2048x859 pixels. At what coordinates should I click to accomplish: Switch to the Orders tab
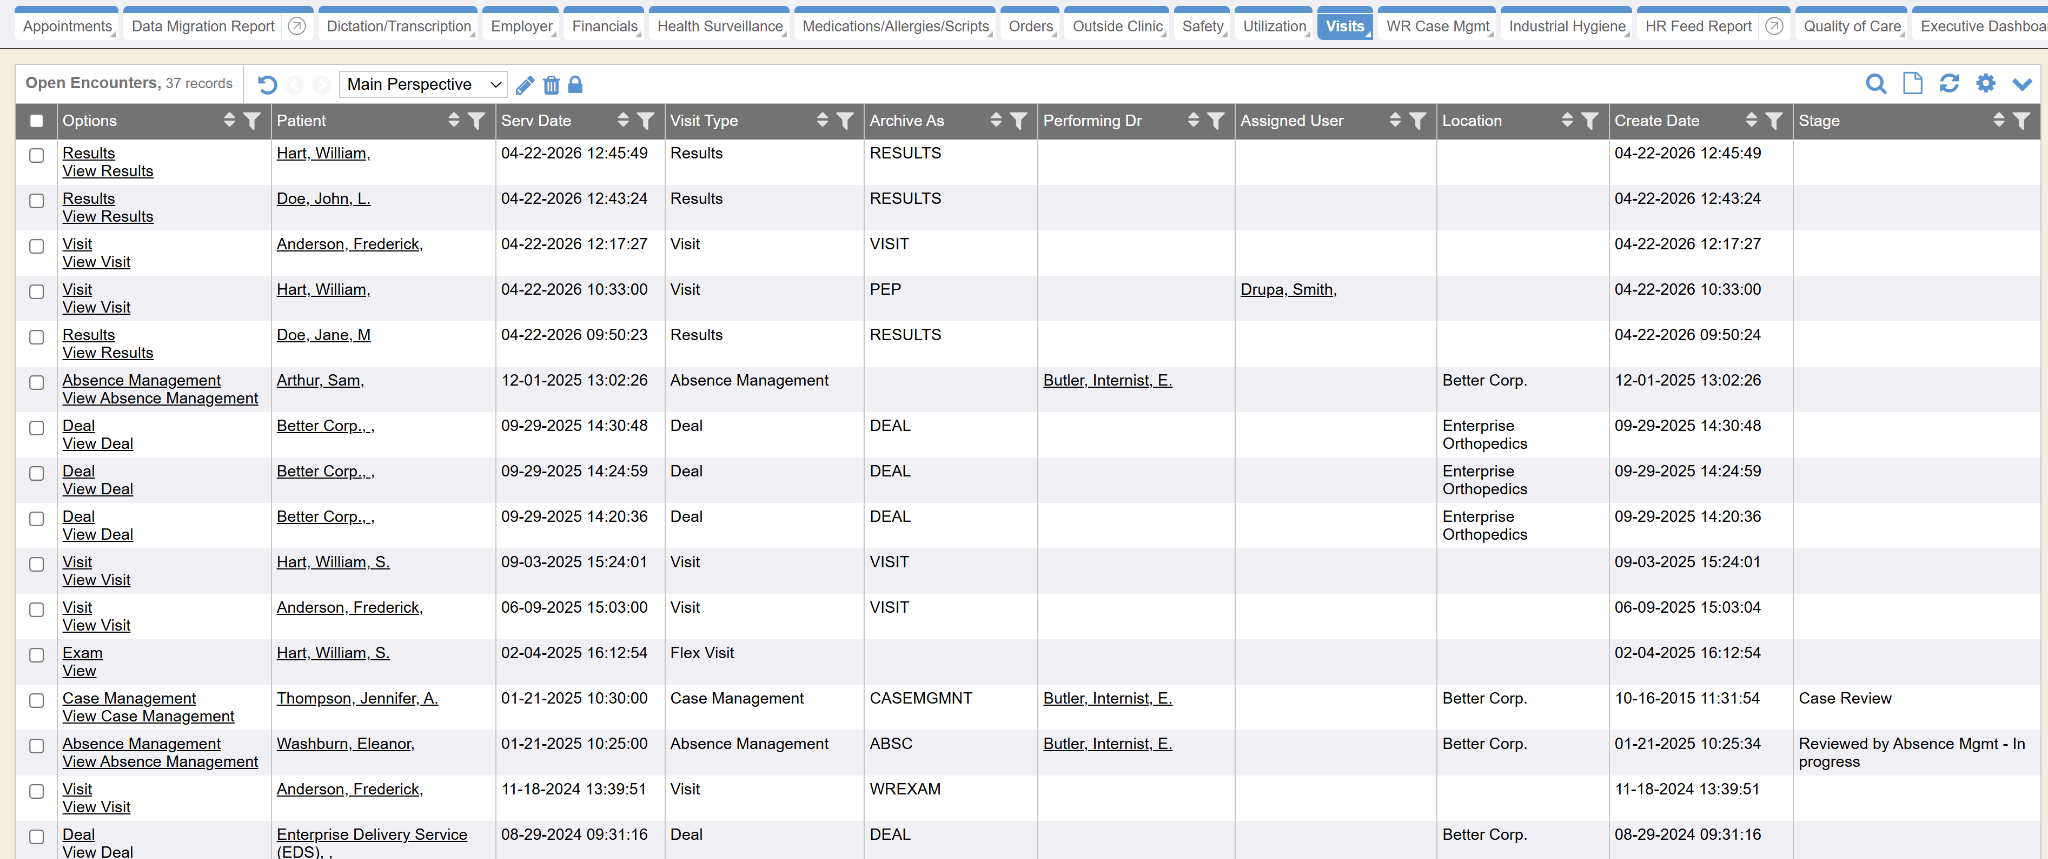coord(1031,26)
